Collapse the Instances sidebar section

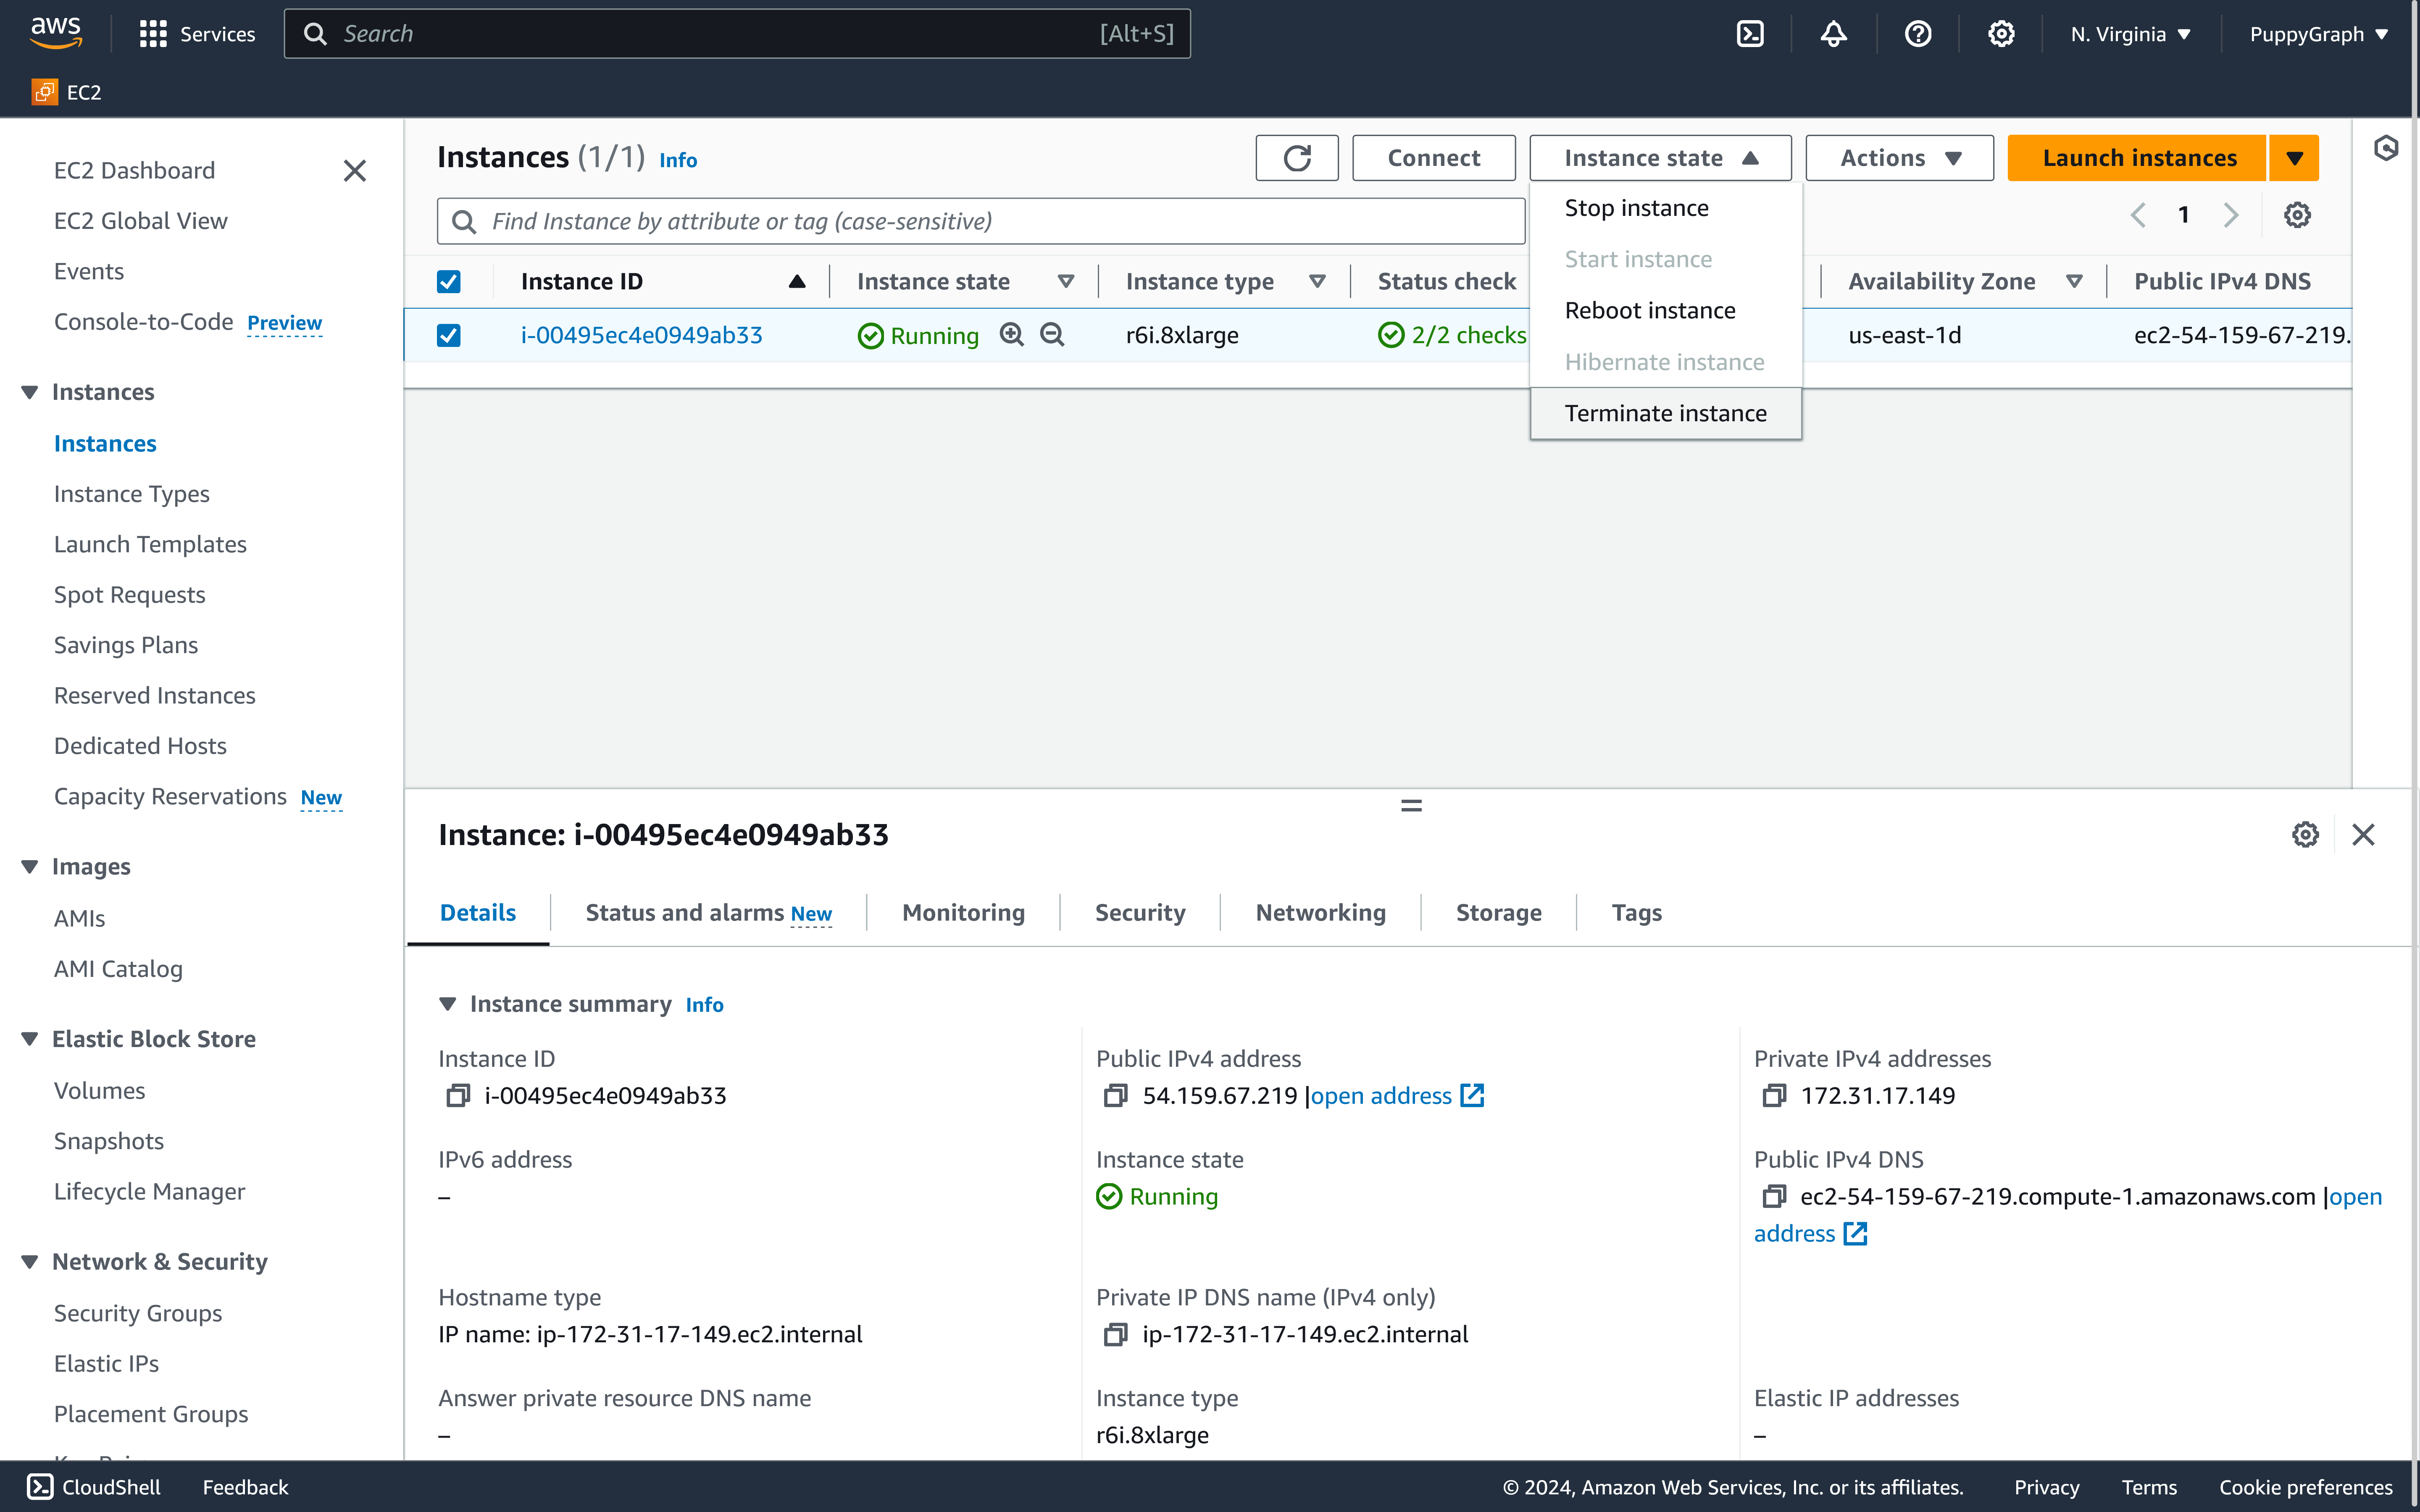coord(30,392)
